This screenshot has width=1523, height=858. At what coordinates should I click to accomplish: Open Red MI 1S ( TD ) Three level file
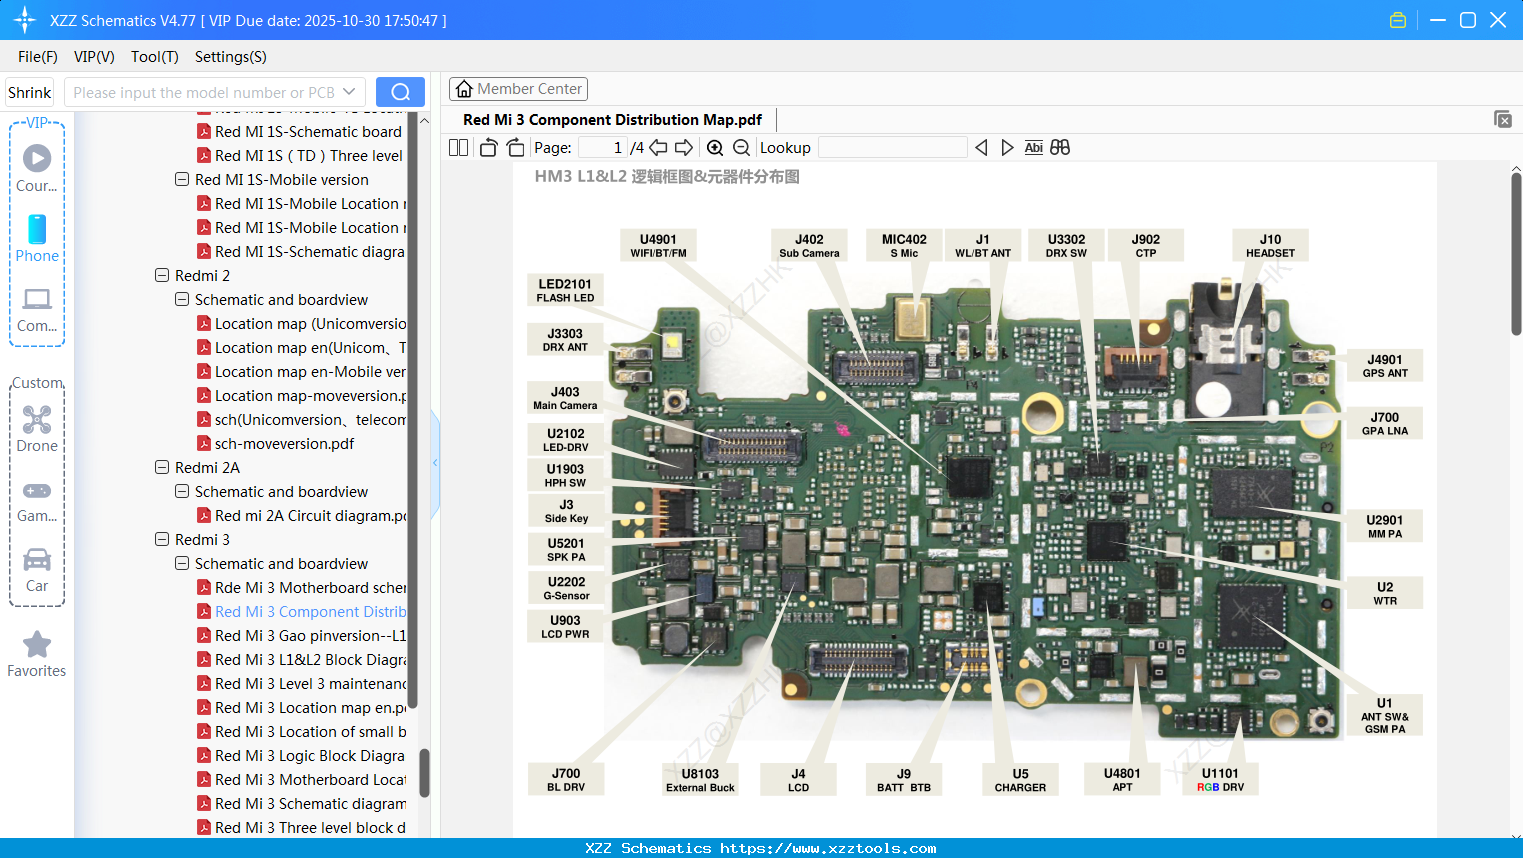[x=309, y=155]
